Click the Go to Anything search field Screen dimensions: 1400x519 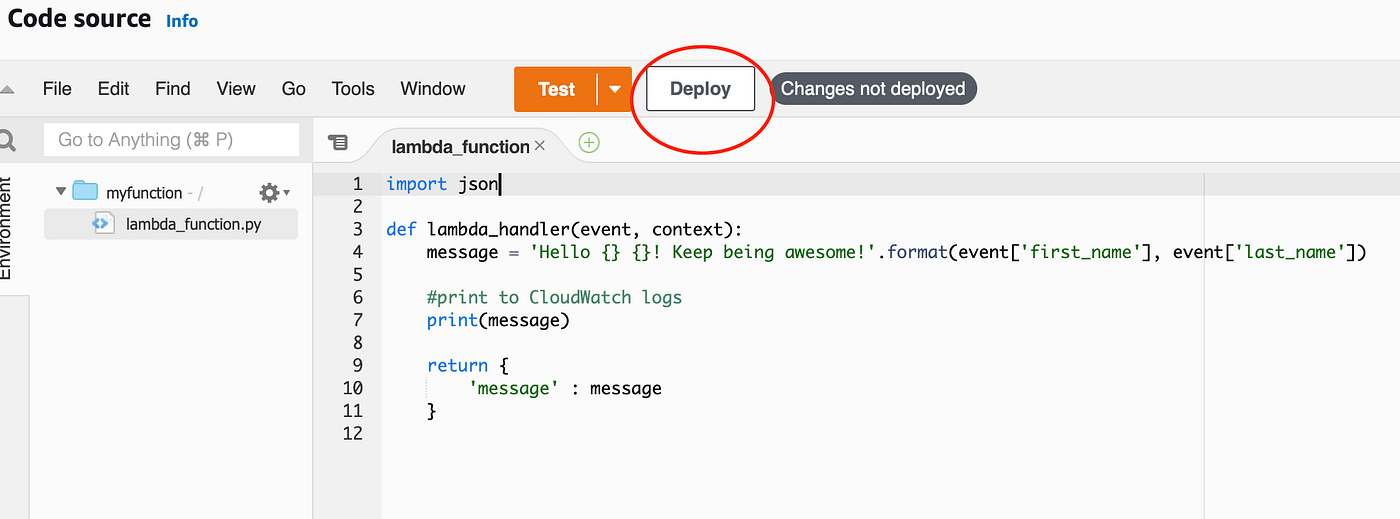pyautogui.click(x=171, y=140)
